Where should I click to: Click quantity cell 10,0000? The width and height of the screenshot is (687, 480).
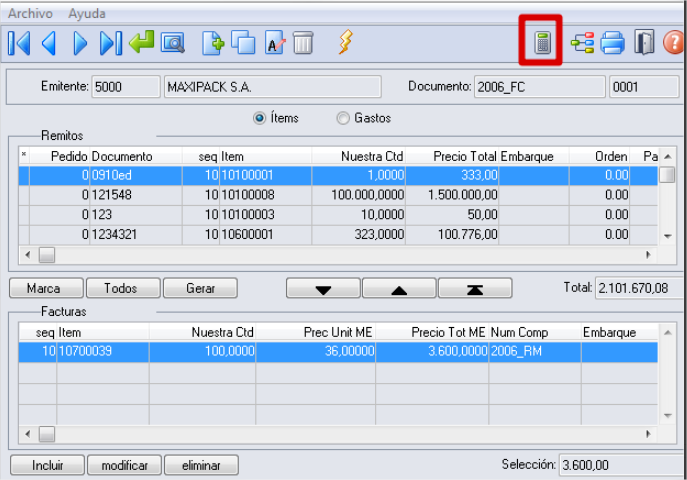(358, 215)
